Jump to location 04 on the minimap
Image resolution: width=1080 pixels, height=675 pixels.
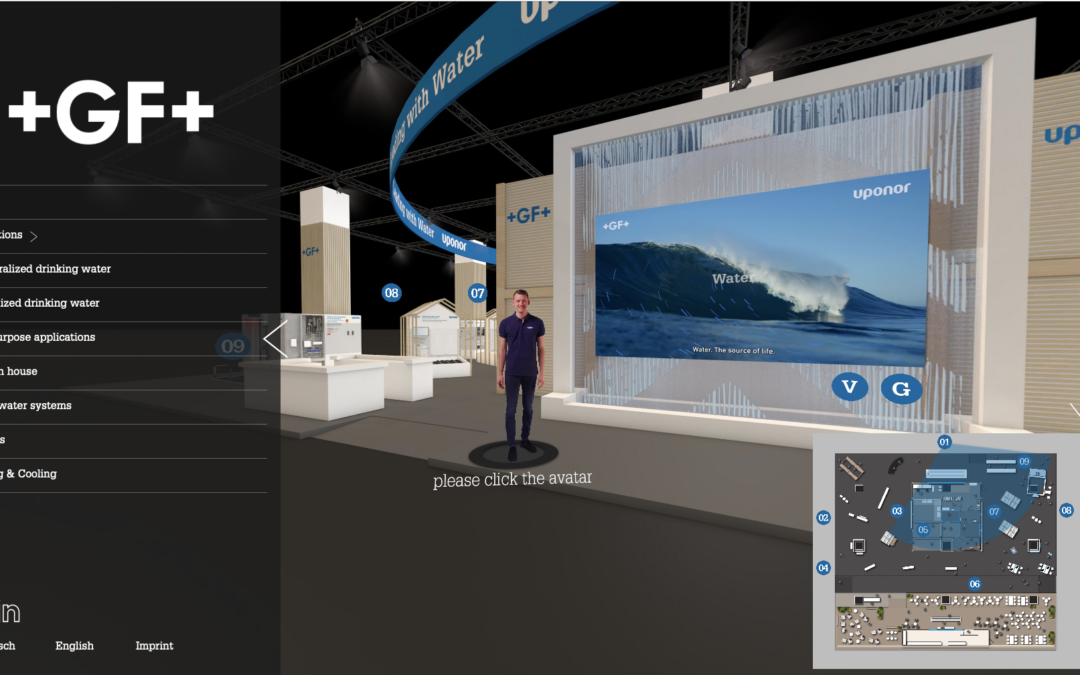(823, 568)
